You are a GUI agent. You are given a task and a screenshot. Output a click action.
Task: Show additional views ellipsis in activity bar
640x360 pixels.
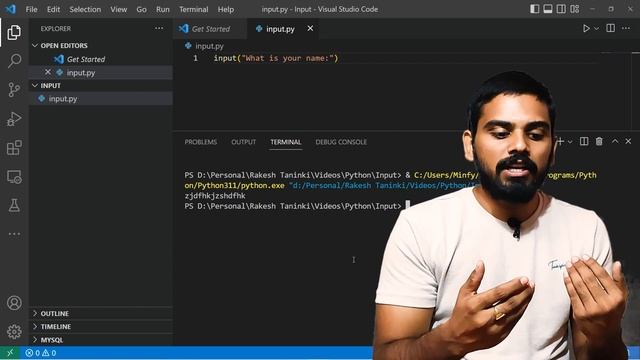pyautogui.click(x=14, y=234)
